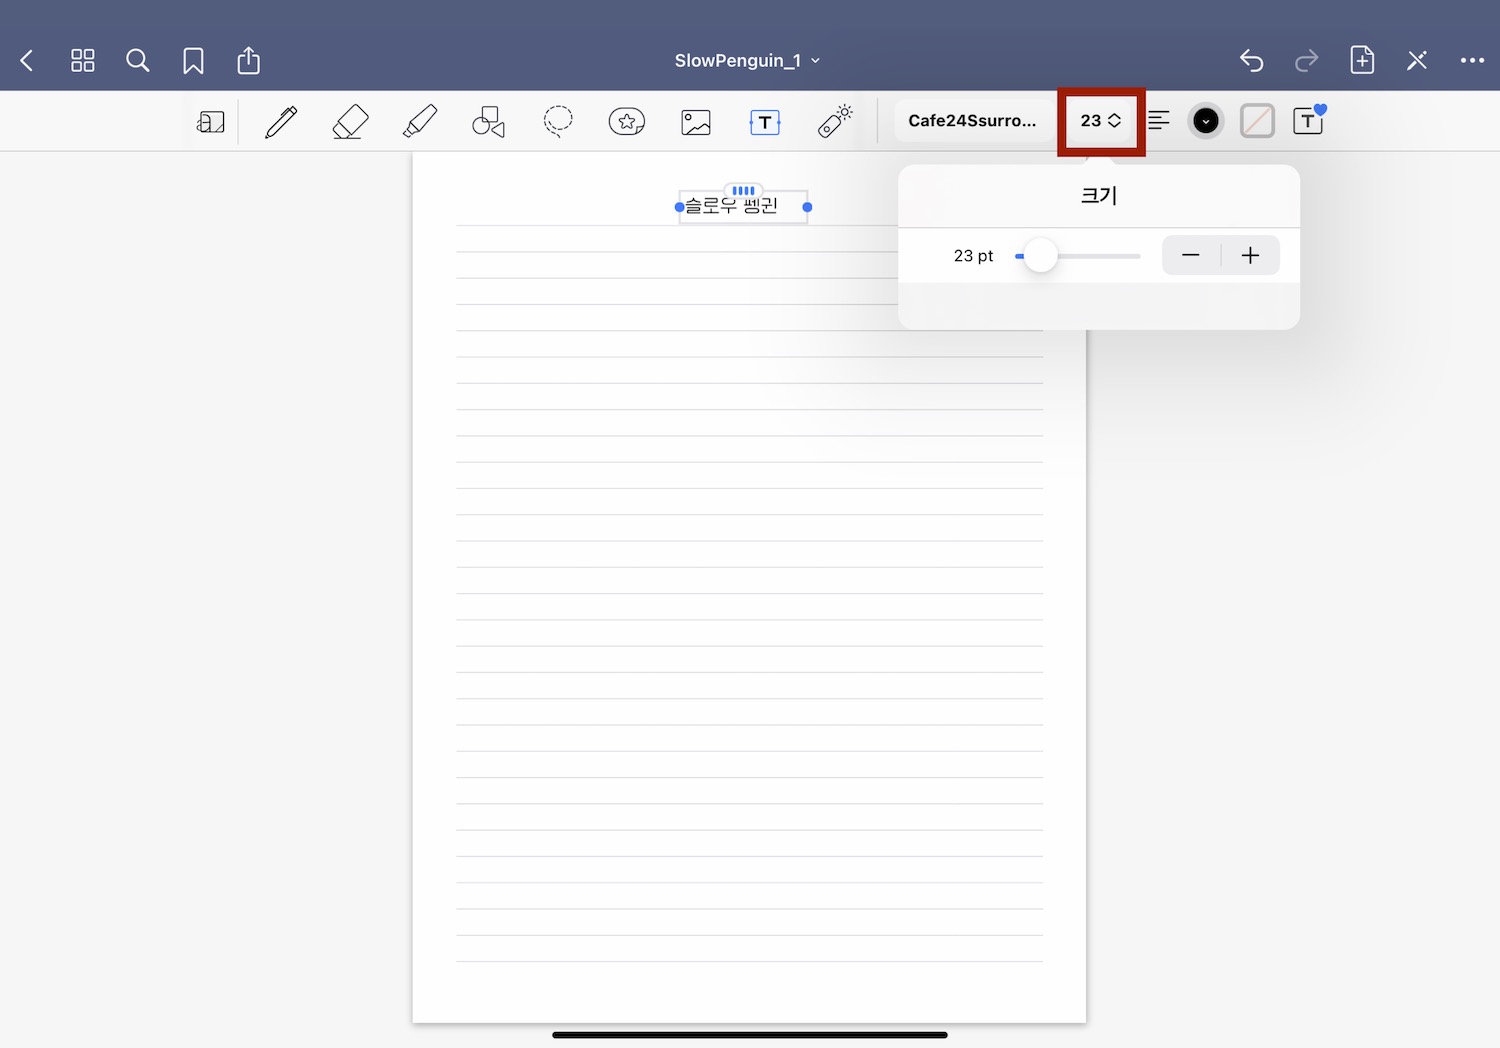Open search with the magnifier icon
Image resolution: width=1500 pixels, height=1048 pixels.
click(138, 61)
